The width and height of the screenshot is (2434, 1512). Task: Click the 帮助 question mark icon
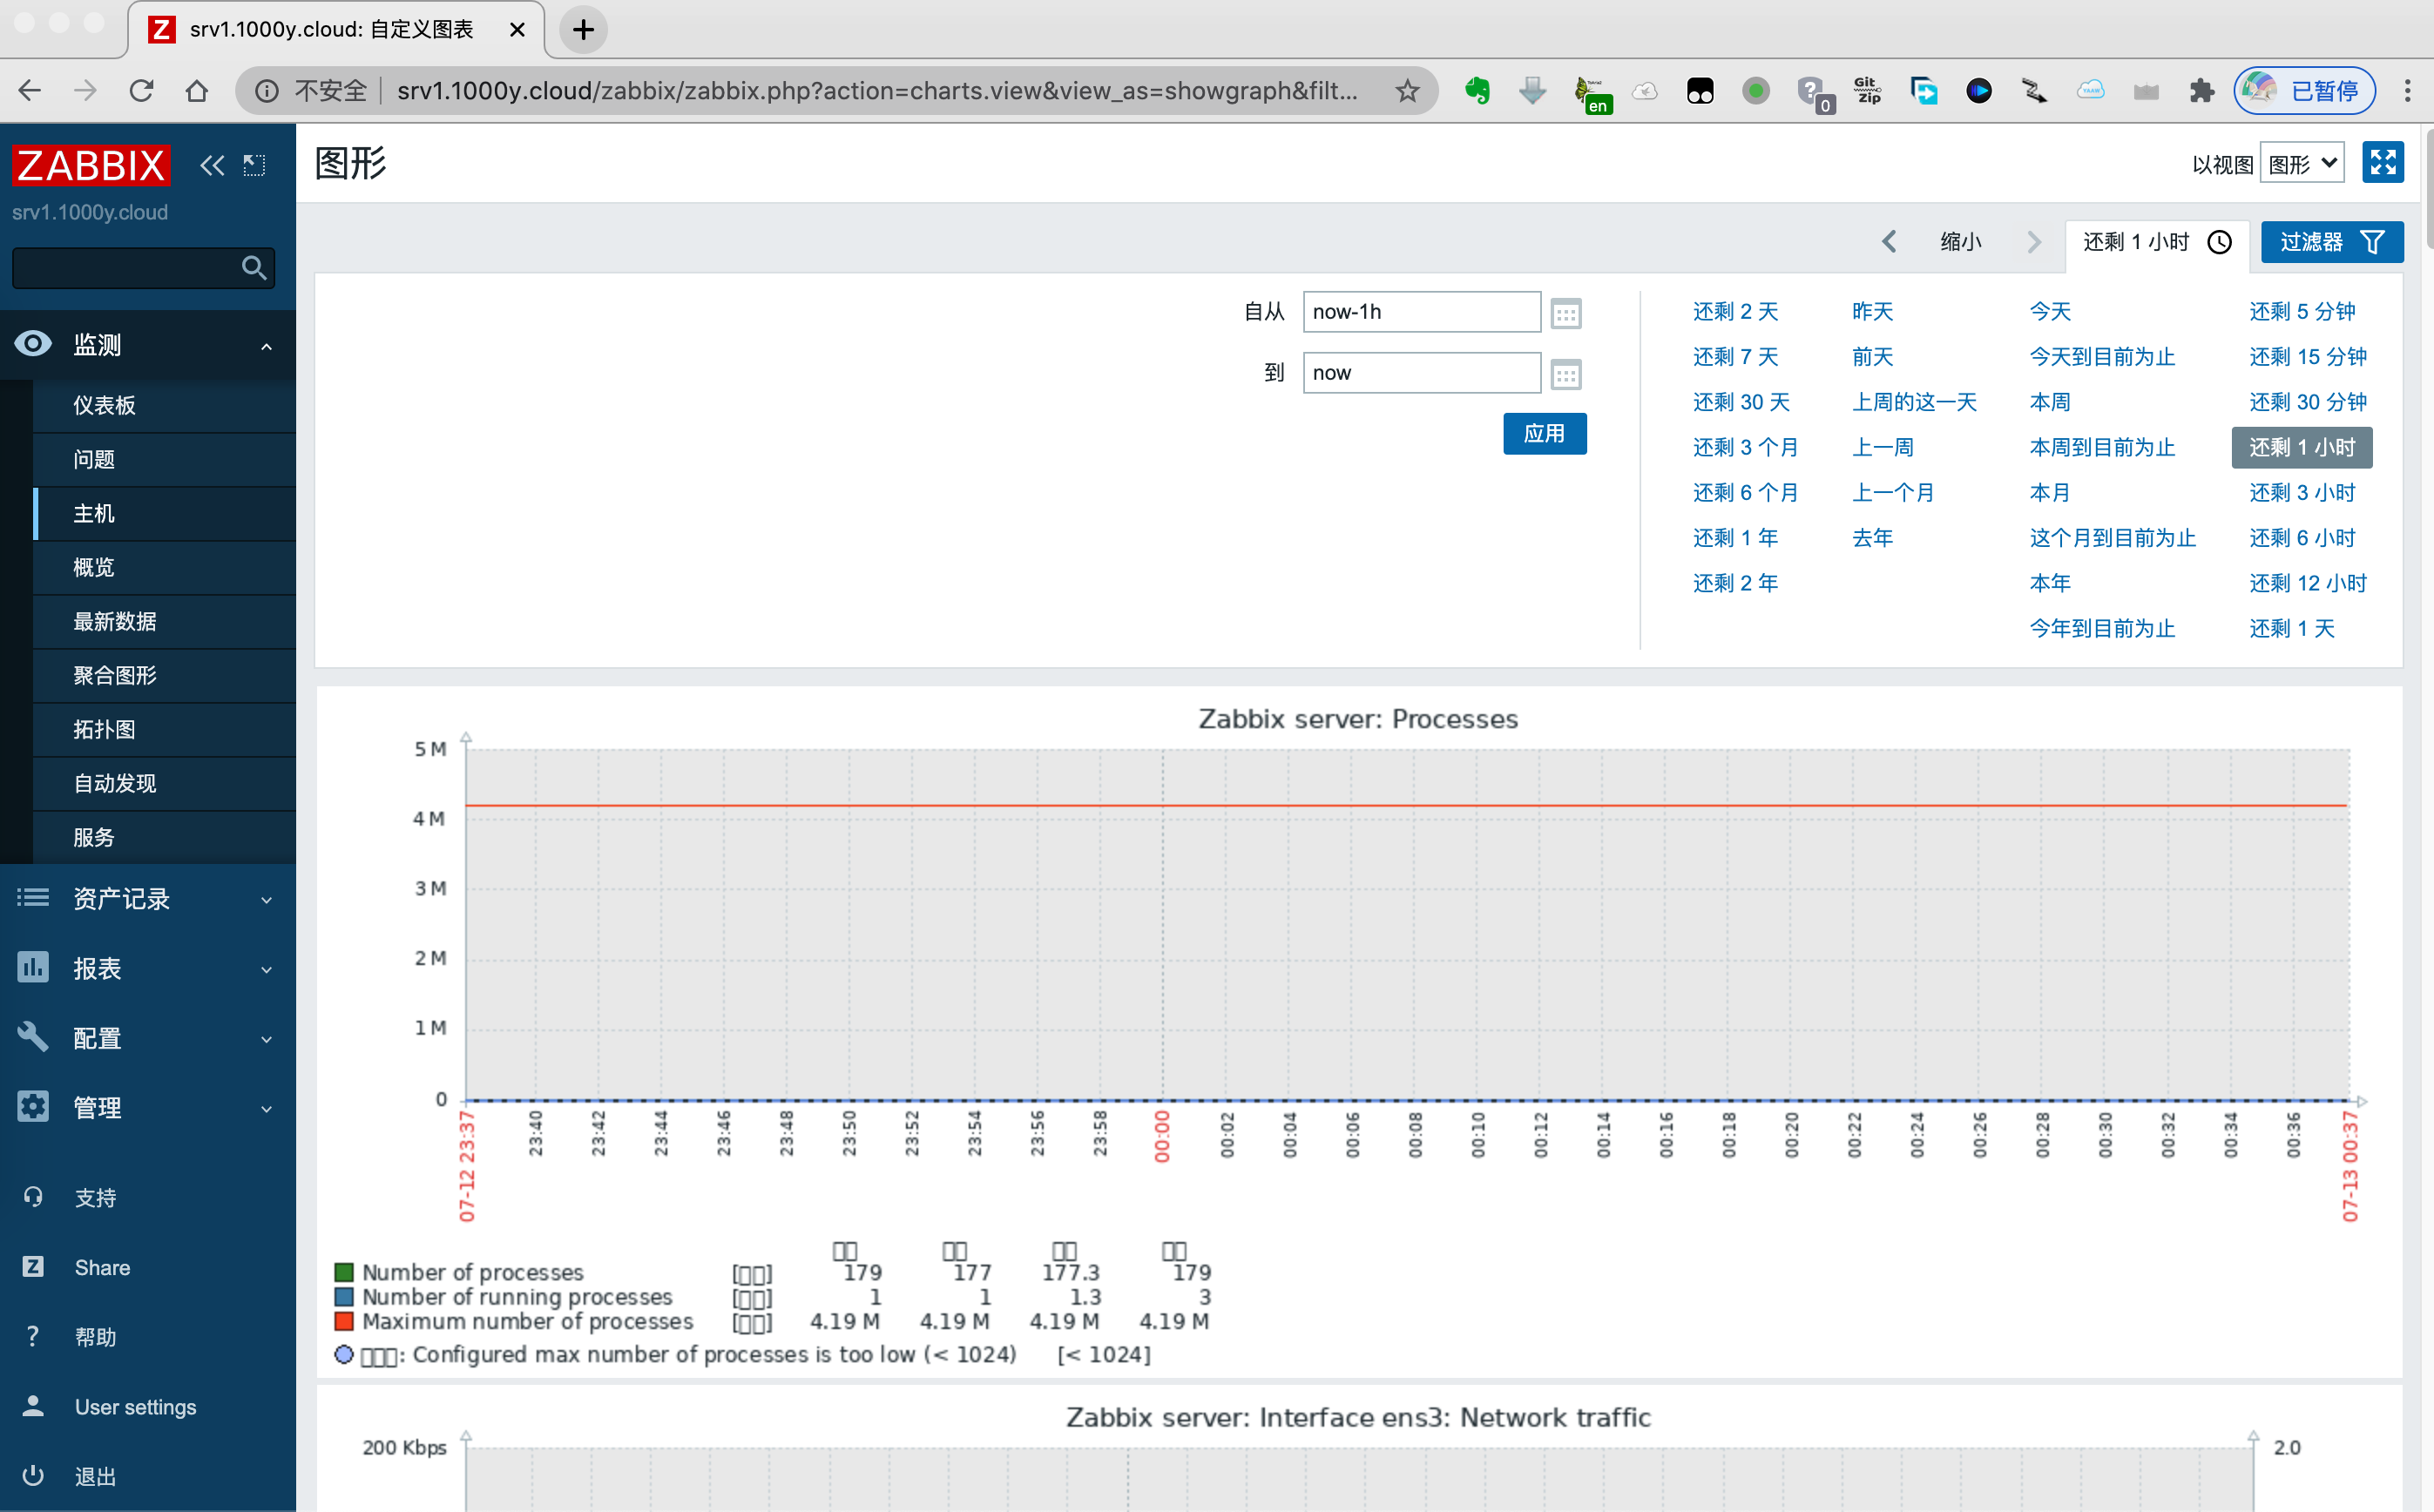tap(33, 1336)
